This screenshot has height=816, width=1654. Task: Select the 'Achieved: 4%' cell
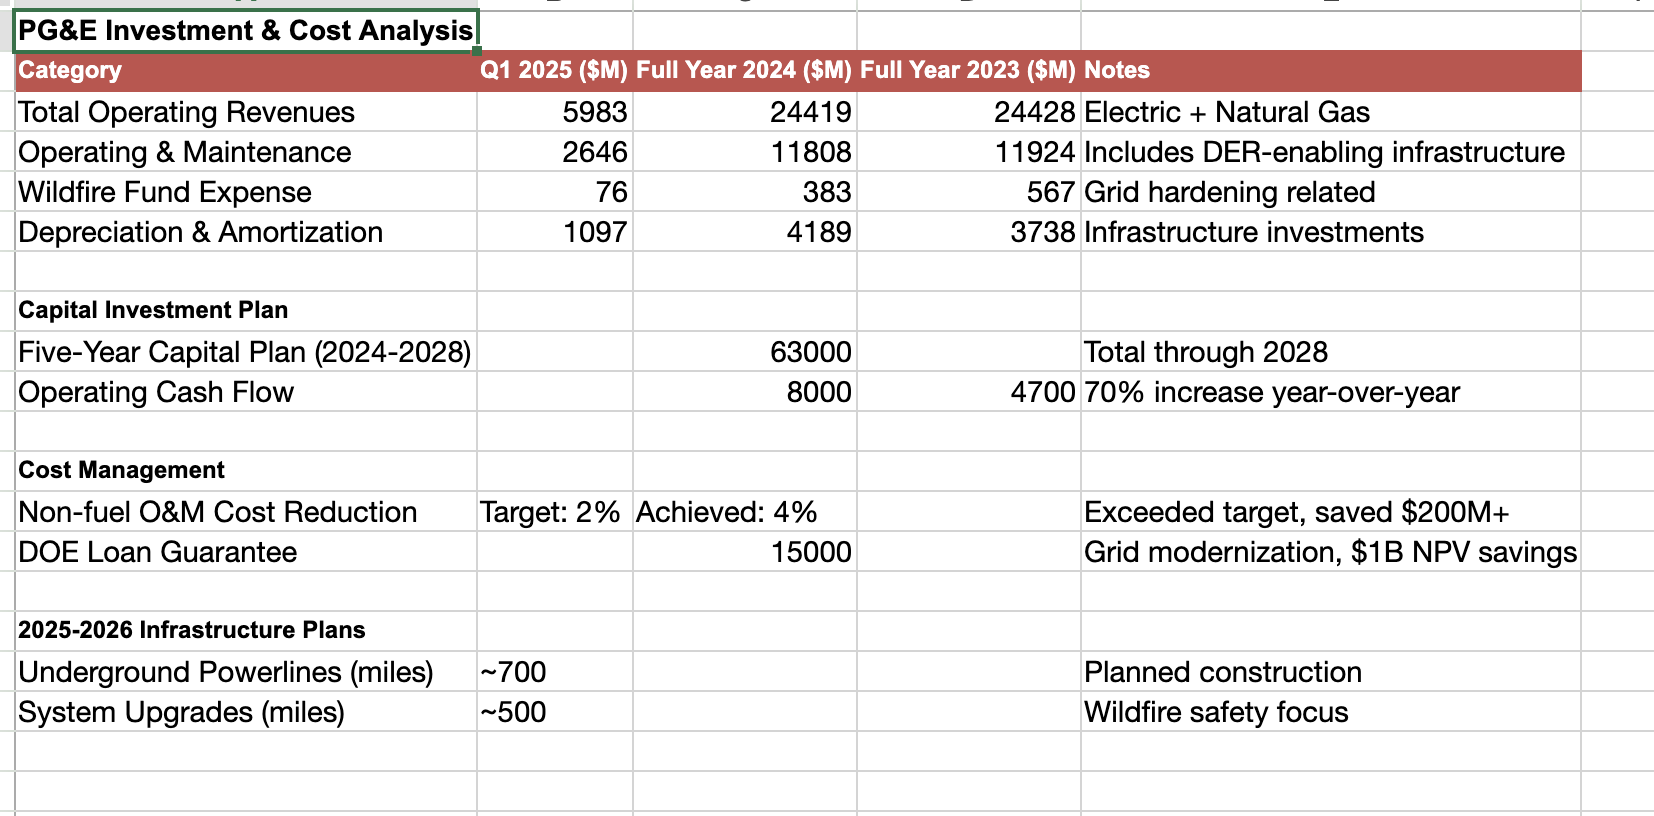click(x=727, y=512)
